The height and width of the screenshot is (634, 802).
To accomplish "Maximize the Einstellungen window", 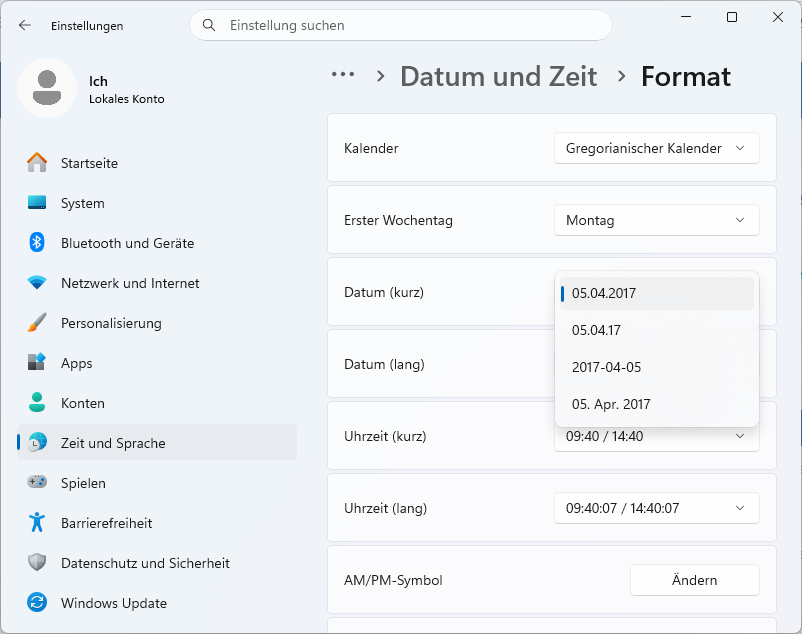I will [x=732, y=17].
